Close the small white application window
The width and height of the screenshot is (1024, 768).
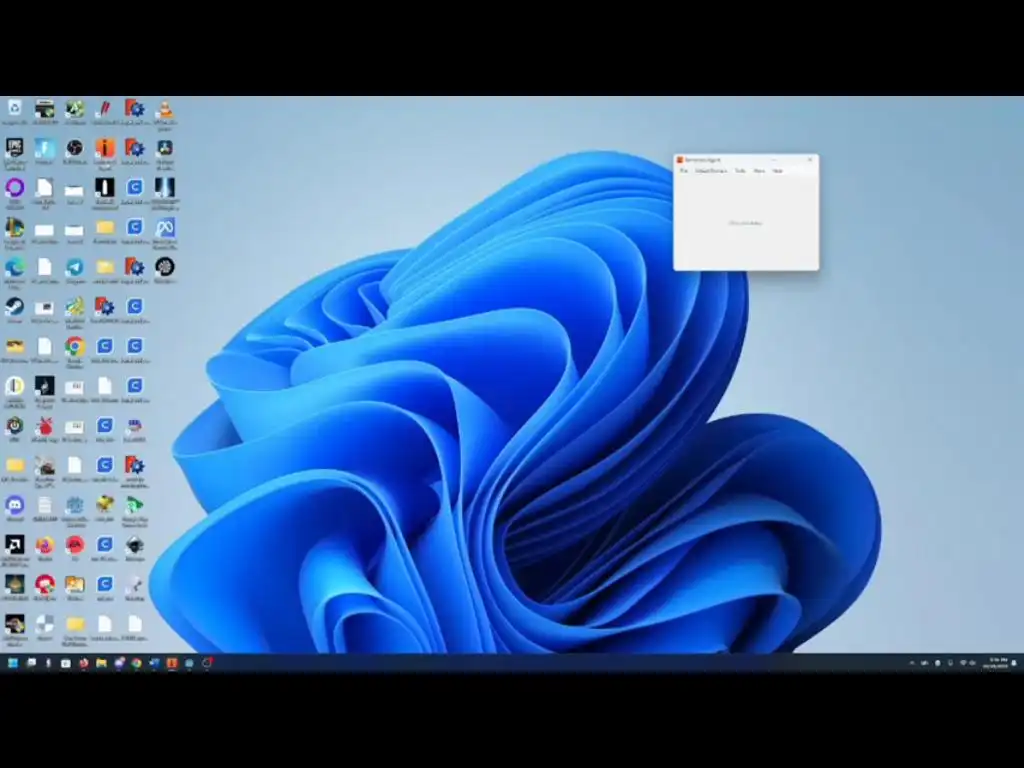(x=810, y=159)
